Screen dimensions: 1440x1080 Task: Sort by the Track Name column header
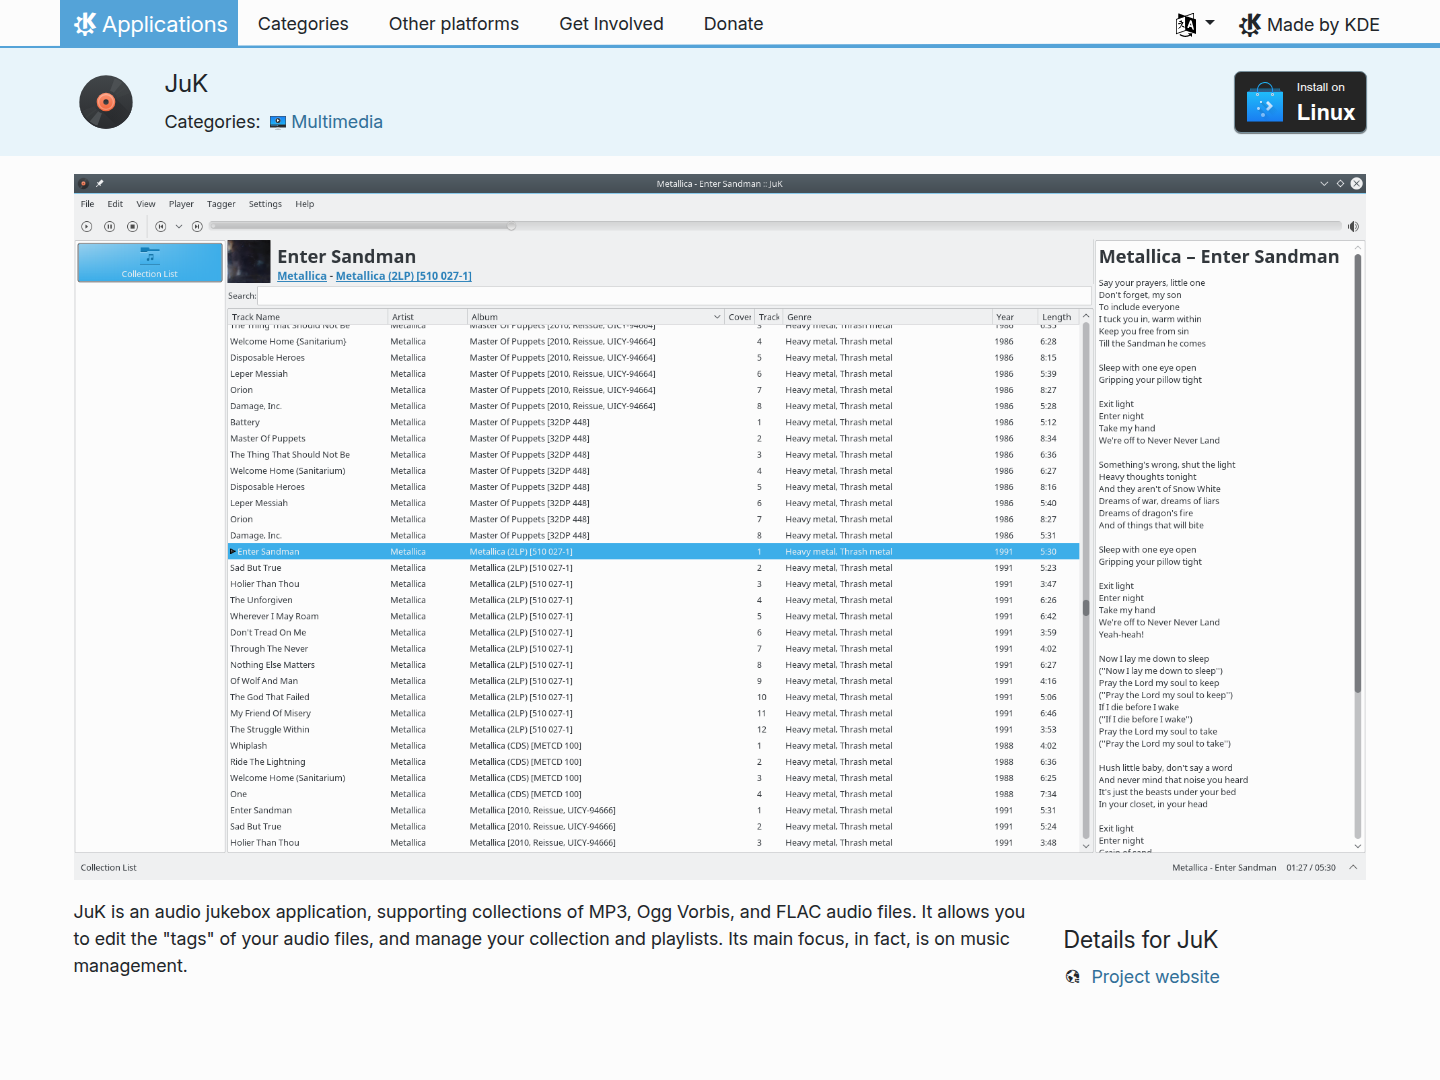(x=307, y=317)
